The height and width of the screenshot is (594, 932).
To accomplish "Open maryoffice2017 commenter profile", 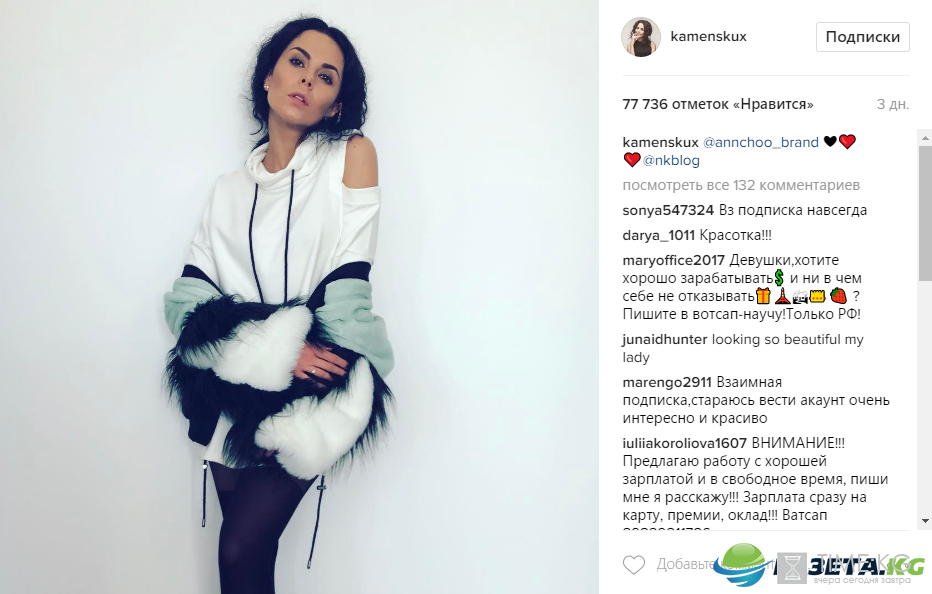I will click(673, 260).
